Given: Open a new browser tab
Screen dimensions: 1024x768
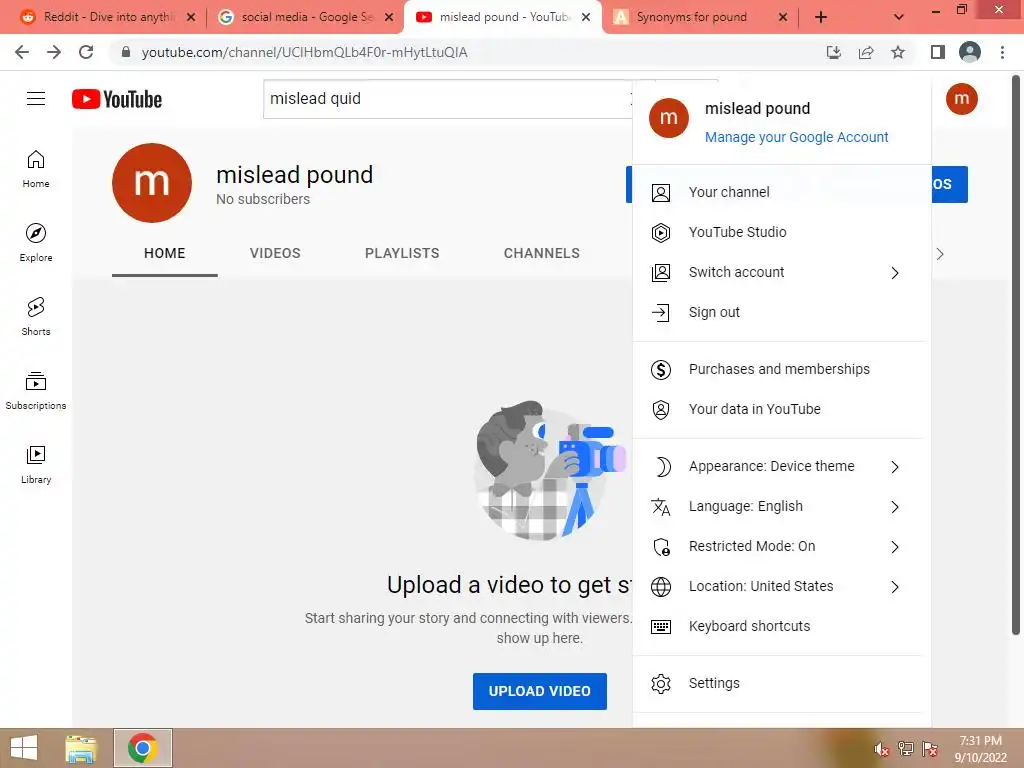Looking at the screenshot, I should click(x=821, y=17).
